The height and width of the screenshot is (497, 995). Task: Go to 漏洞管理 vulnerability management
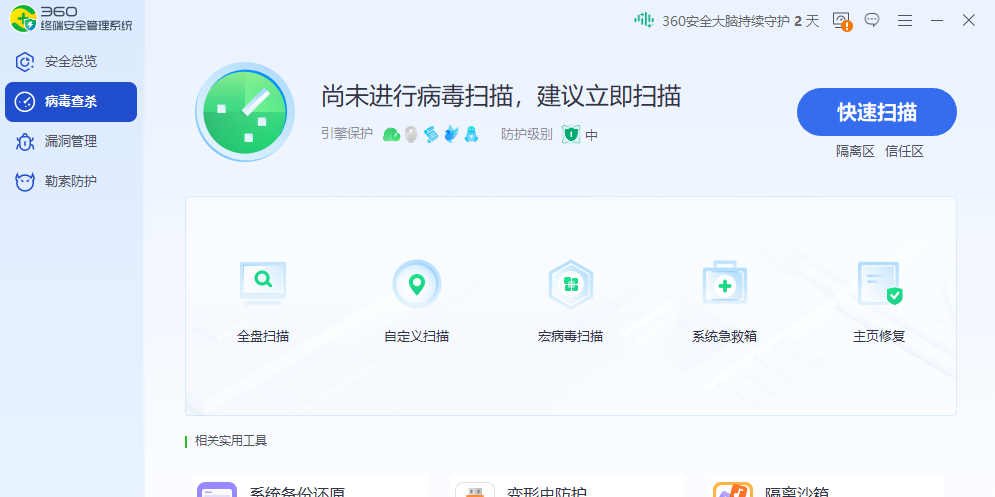coord(70,141)
